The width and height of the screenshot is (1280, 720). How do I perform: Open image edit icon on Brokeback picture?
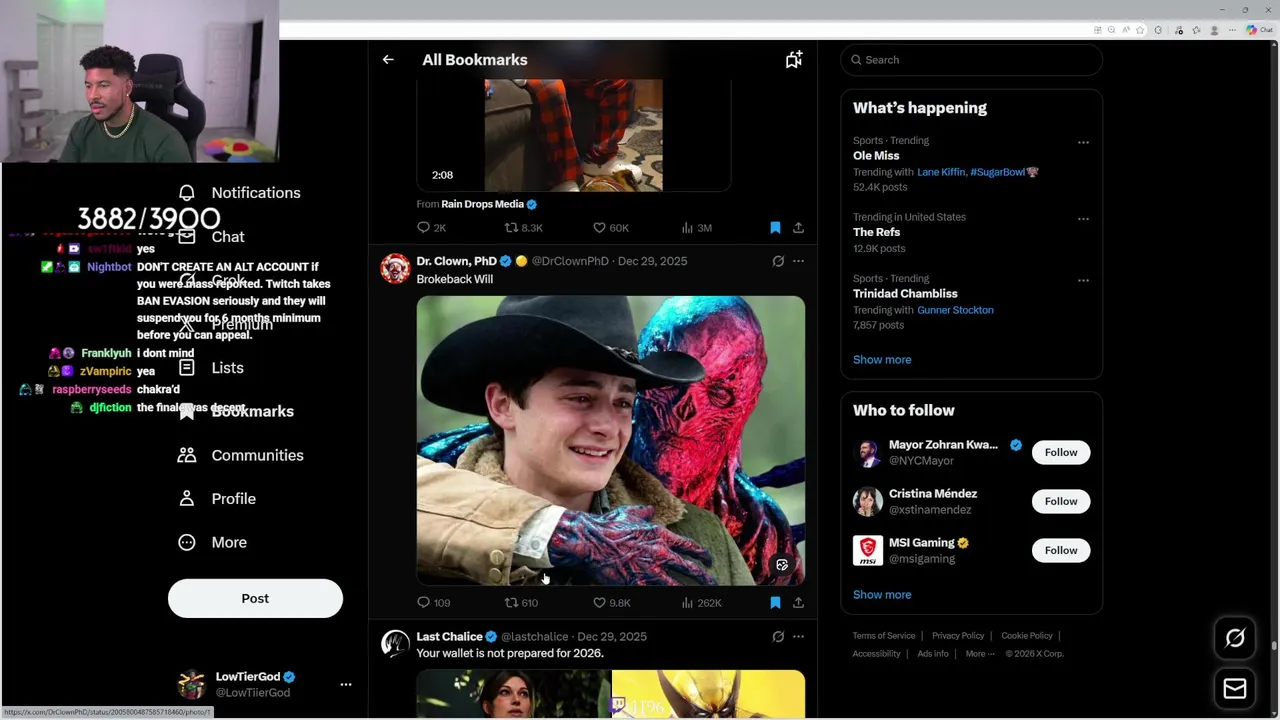coord(782,565)
